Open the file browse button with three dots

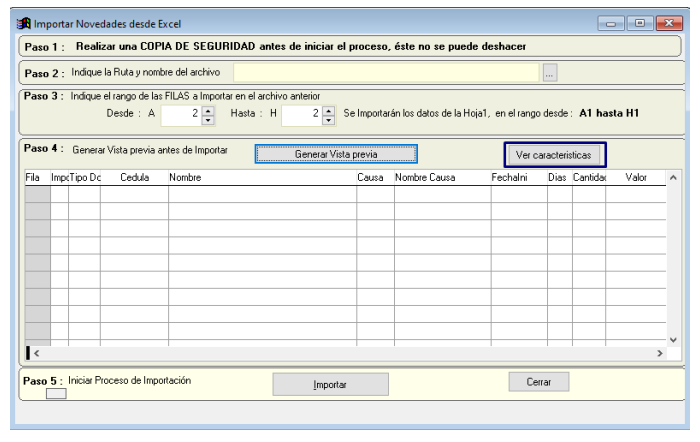pyautogui.click(x=550, y=72)
